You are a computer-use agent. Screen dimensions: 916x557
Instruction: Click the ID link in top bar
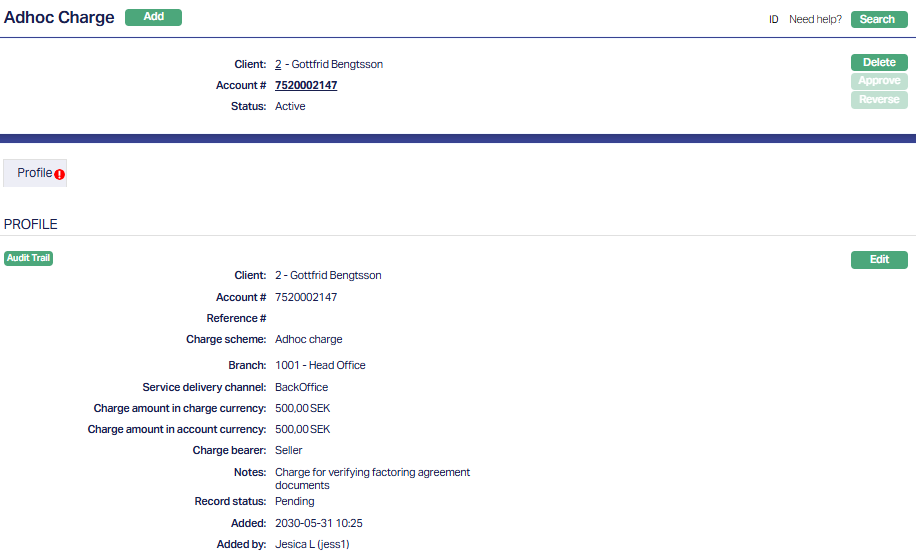tap(773, 19)
